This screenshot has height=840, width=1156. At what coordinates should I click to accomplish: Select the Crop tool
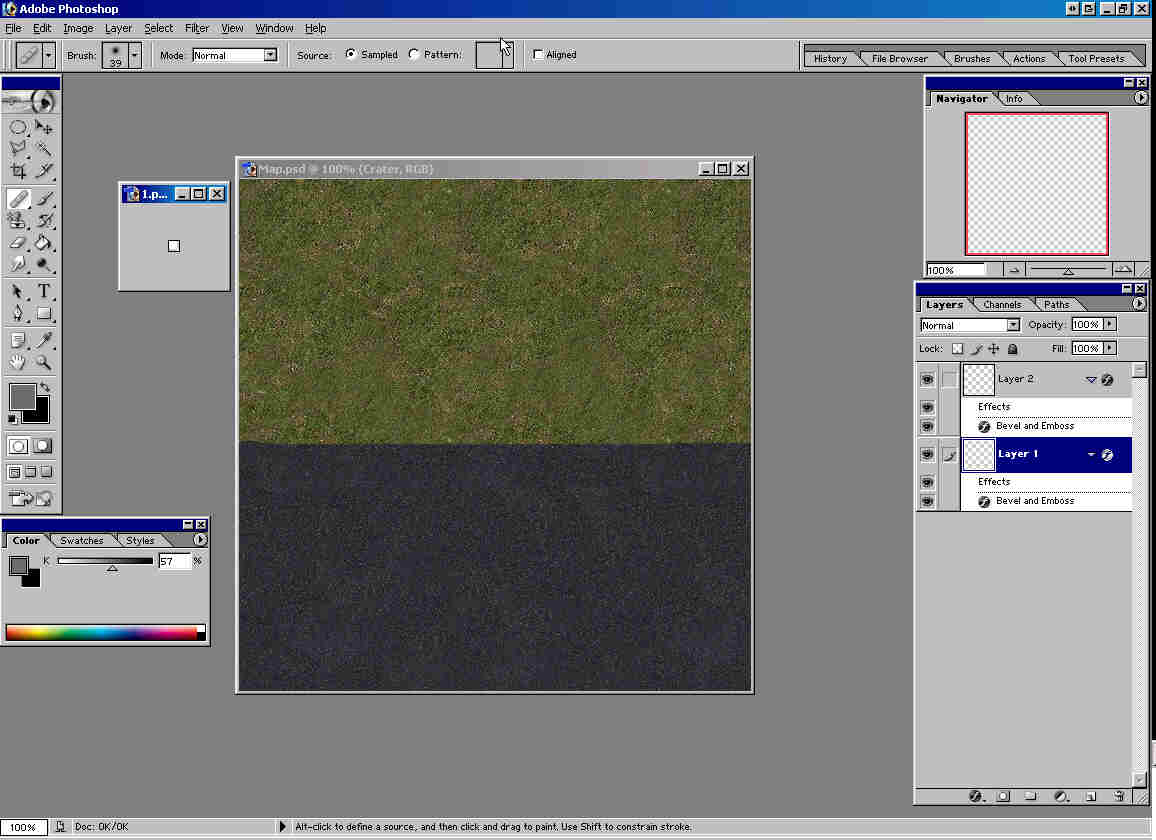18,171
